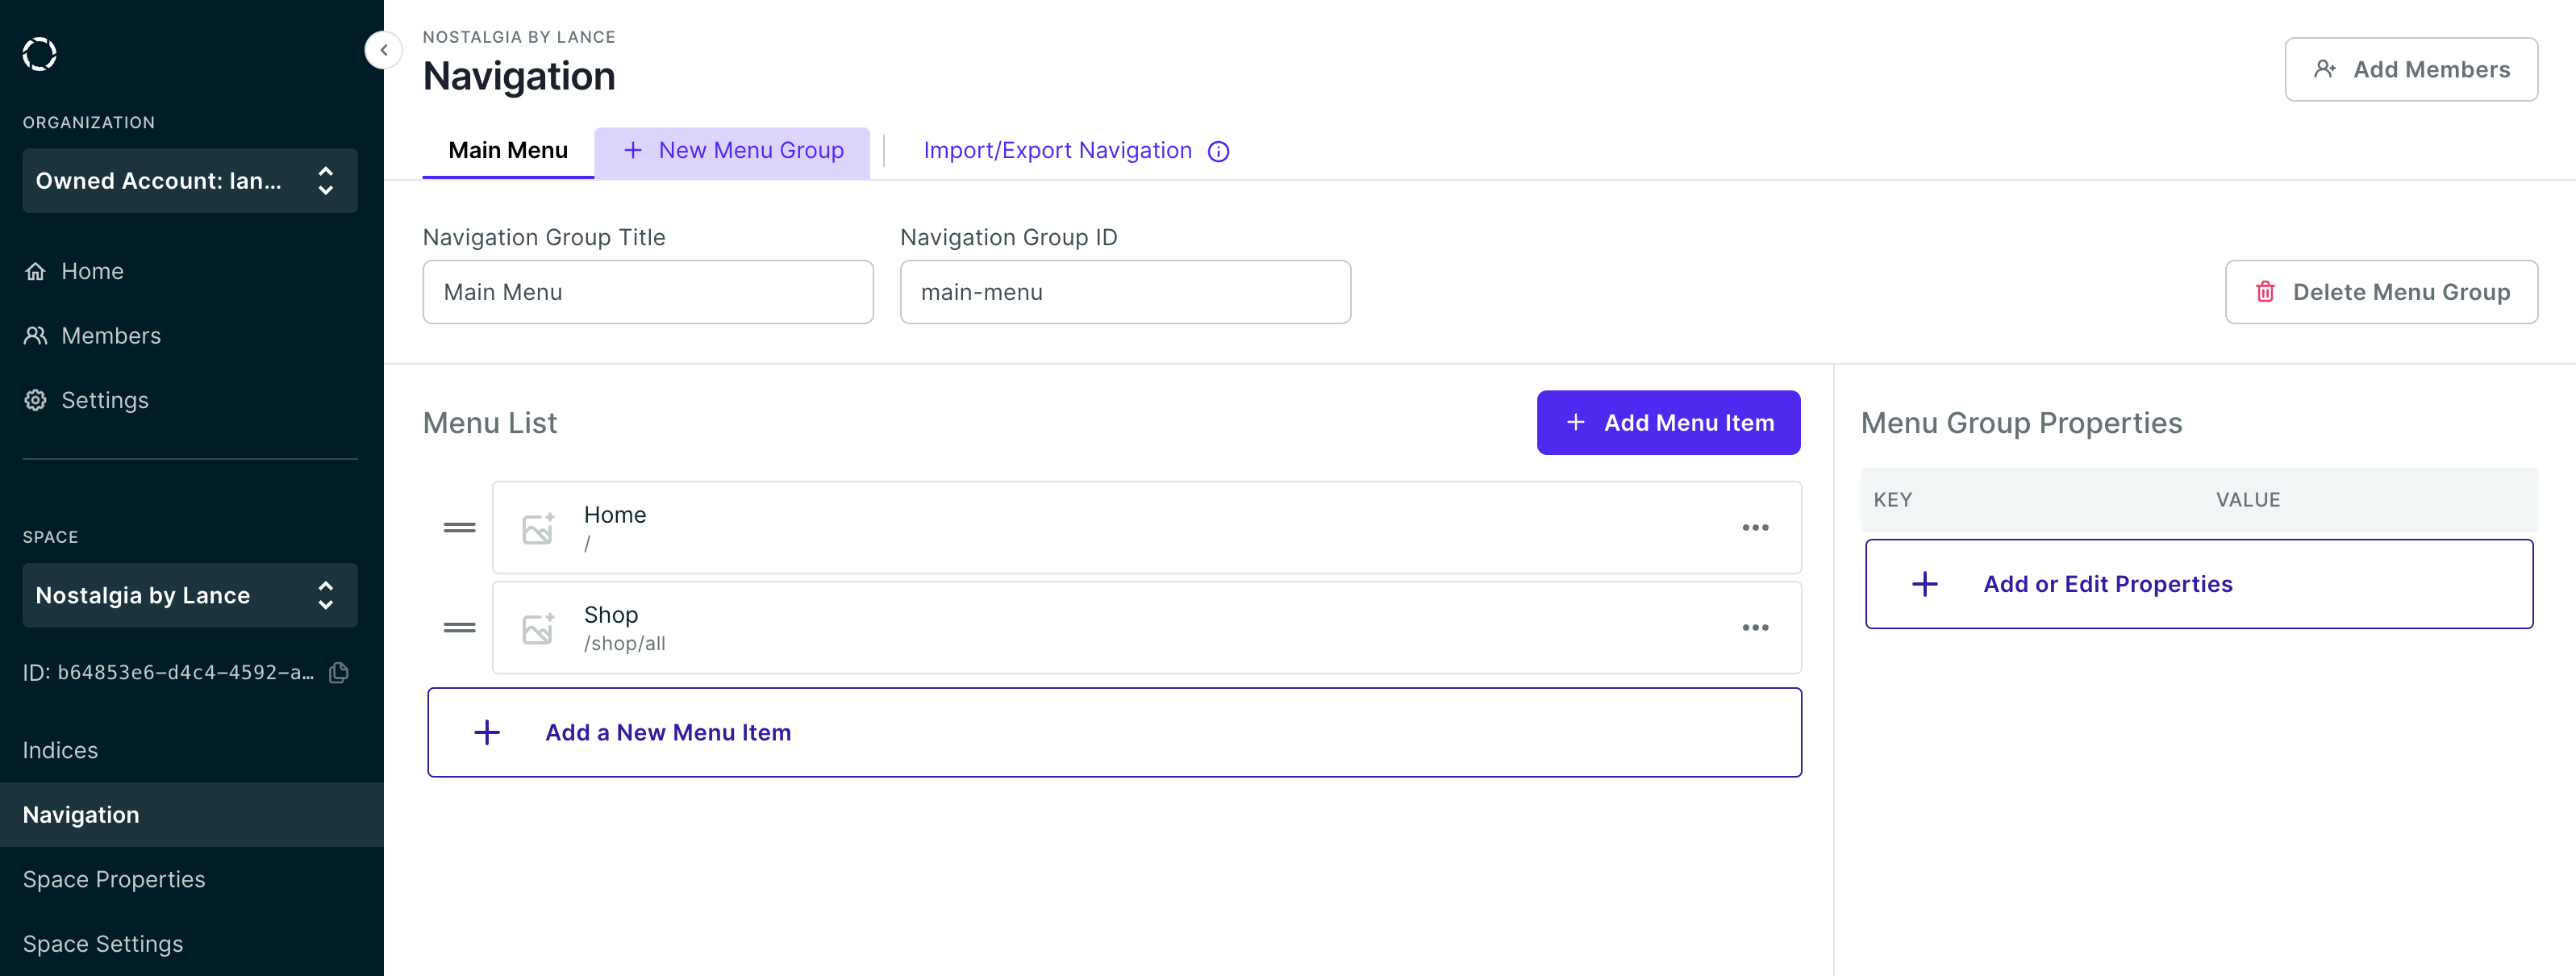Open the three-dot menu for the Home item
The width and height of the screenshot is (2576, 976).
click(1755, 527)
